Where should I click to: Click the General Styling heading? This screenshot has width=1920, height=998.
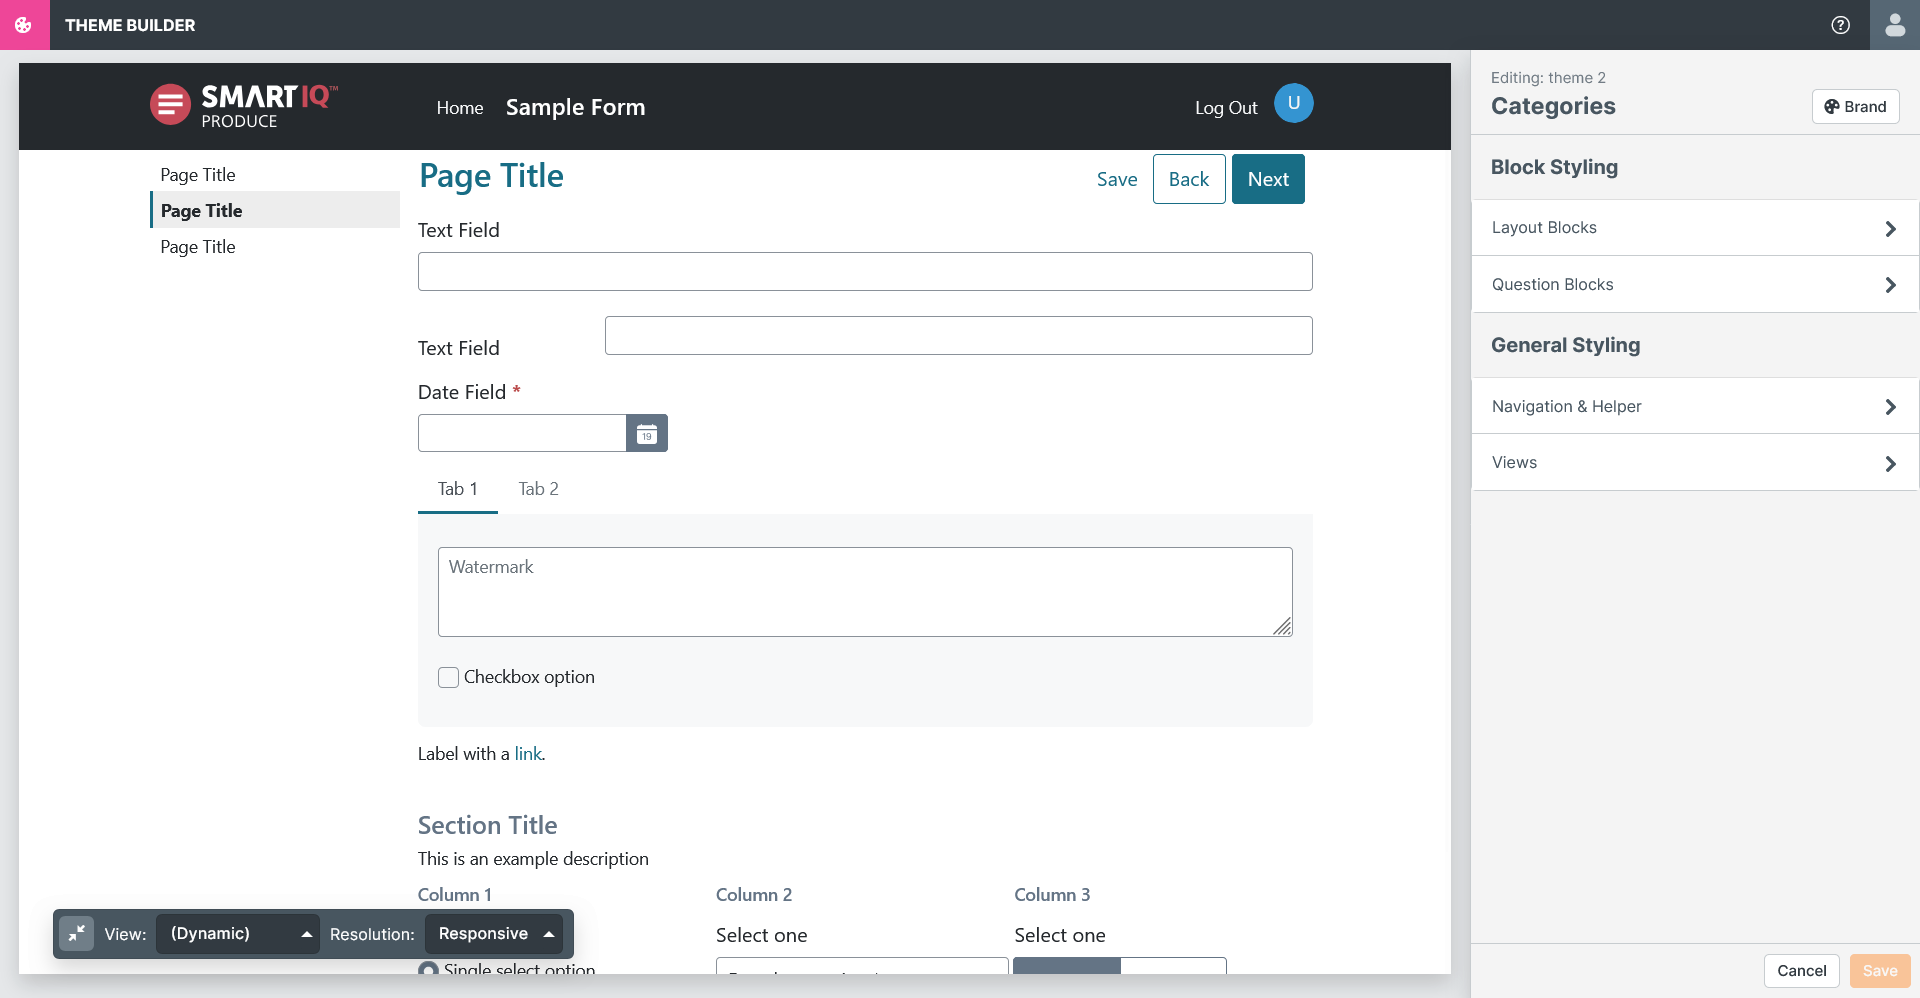1566,345
